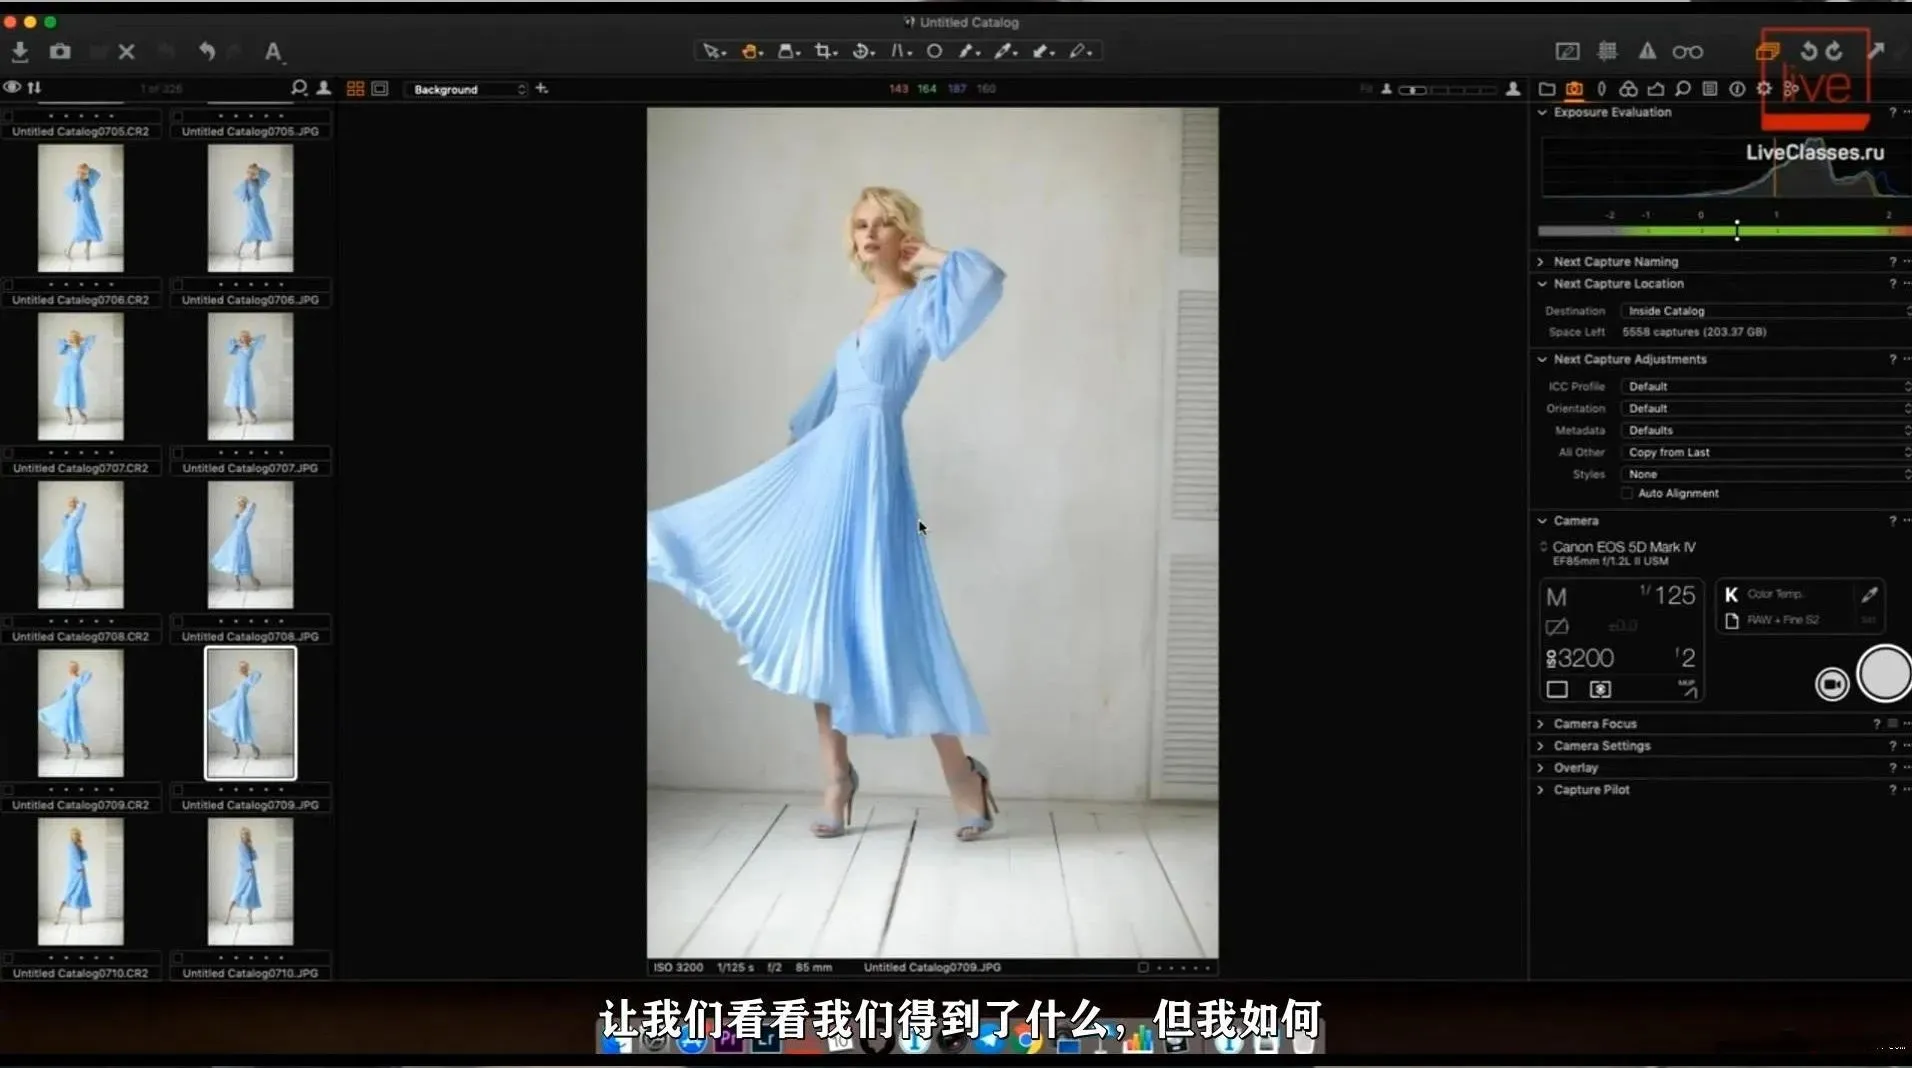1912x1068 pixels.
Task: Click the Undo arrow icon
Action: [206, 51]
